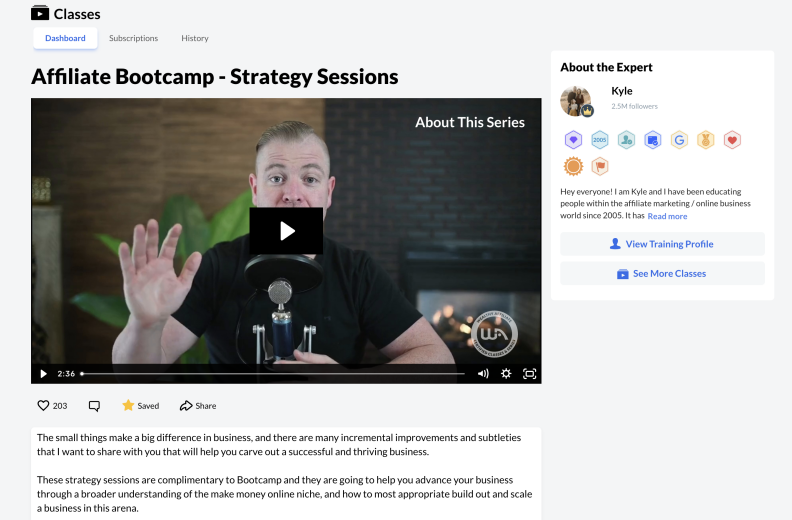Click the Google badge on Kyle's profile

click(679, 140)
